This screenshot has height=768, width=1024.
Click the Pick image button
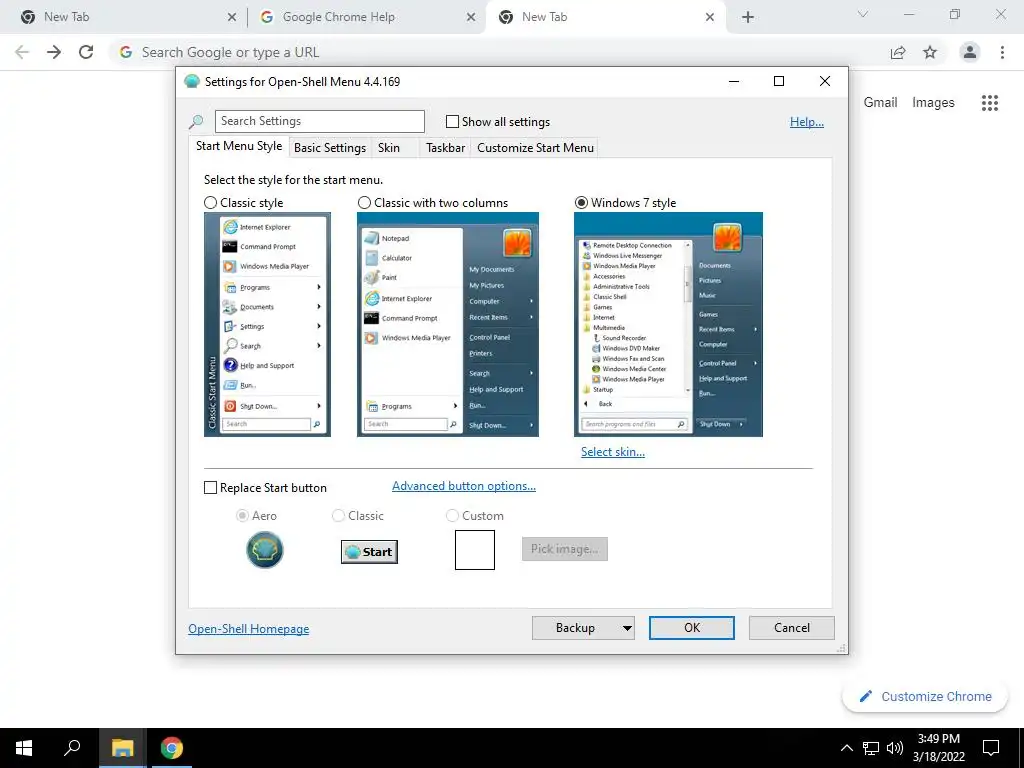565,549
